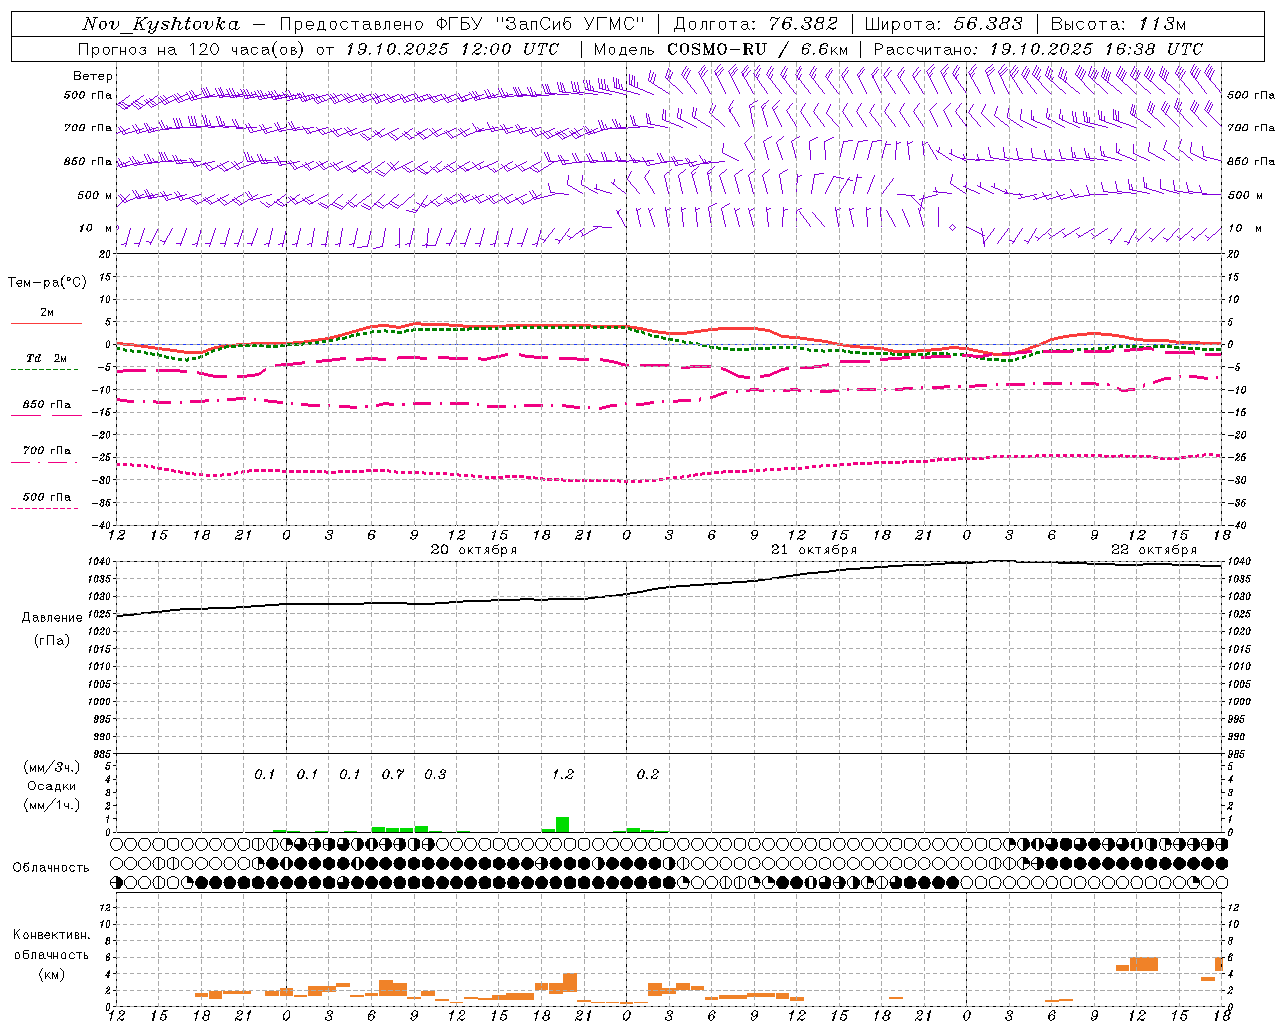
Task: Click the Осадки precipitation label
Action: (x=51, y=786)
